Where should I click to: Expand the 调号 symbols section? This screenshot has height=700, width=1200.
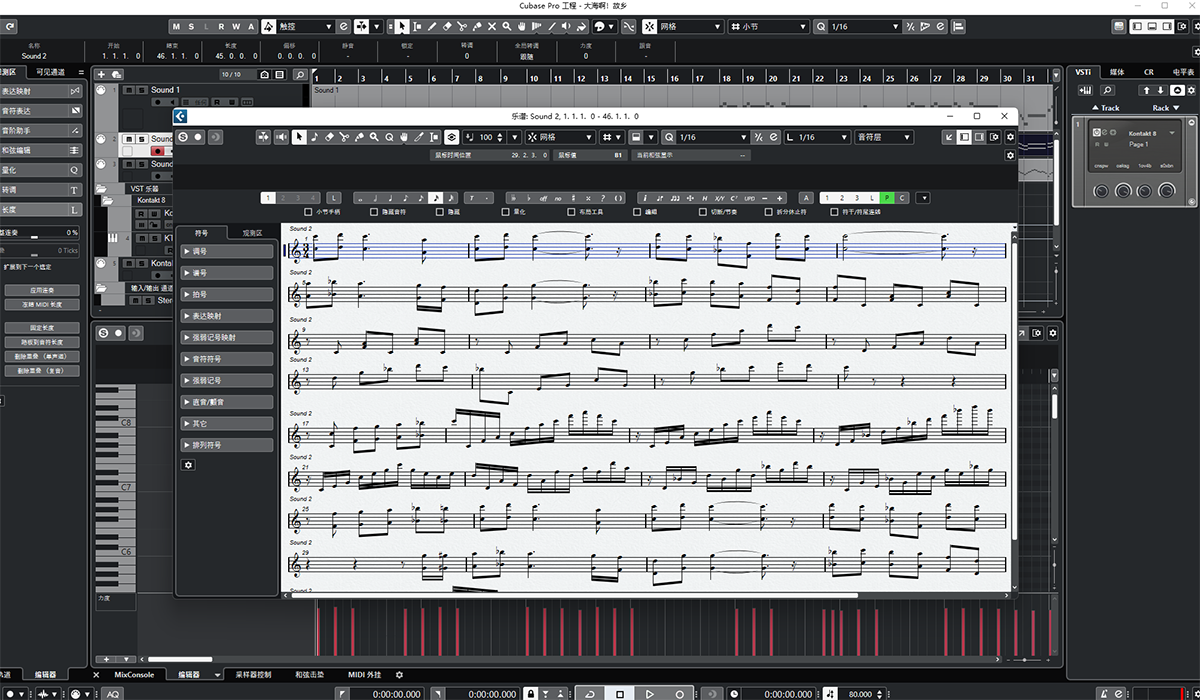pos(227,252)
